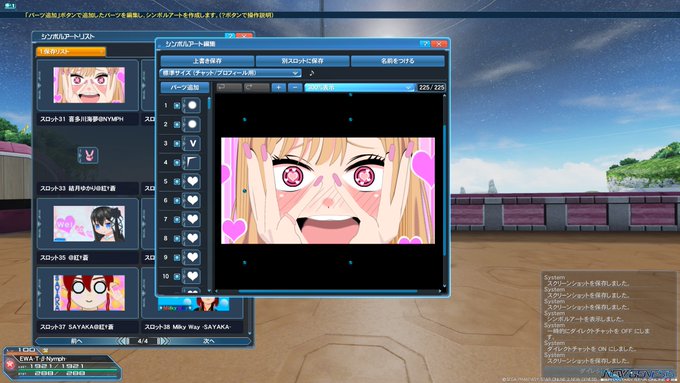Click the スロット33 結月ゆかり label
680x383 pixels.
pos(78,188)
